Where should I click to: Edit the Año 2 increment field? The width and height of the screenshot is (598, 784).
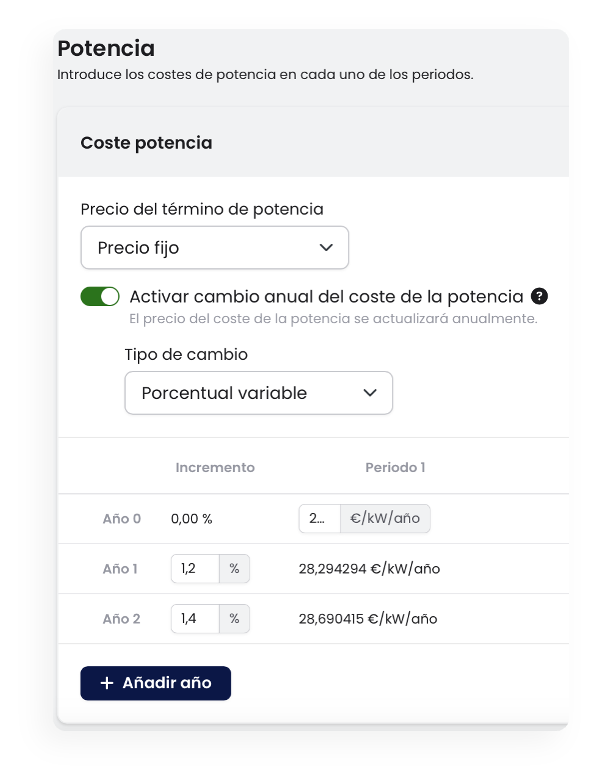[x=195, y=618]
